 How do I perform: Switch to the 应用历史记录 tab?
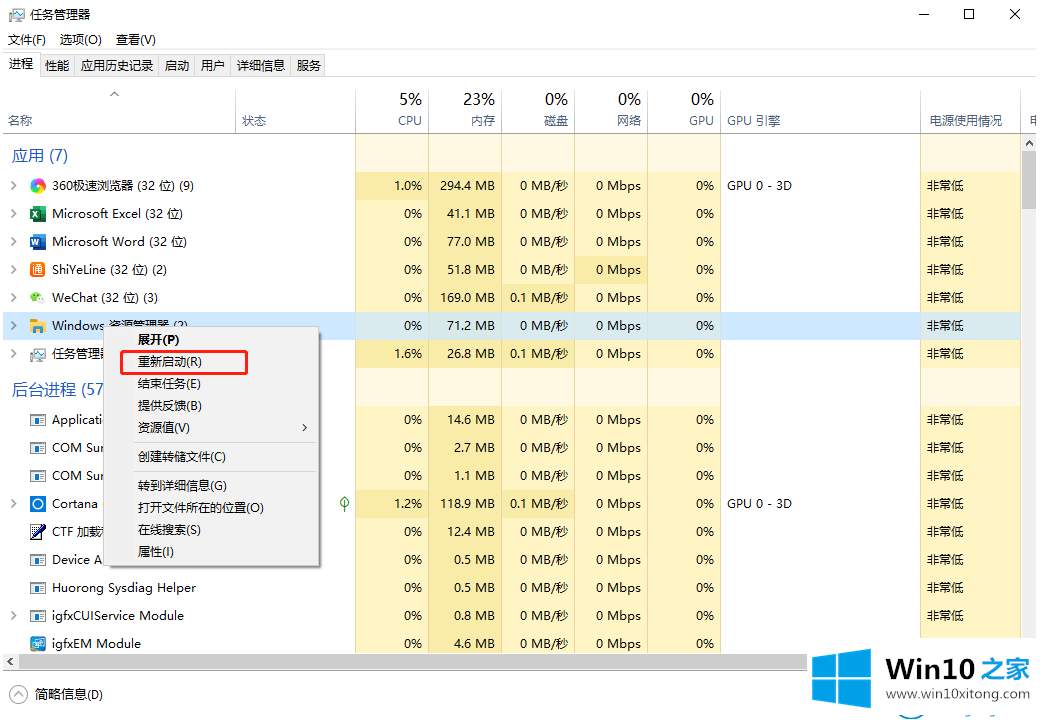pyautogui.click(x=117, y=65)
